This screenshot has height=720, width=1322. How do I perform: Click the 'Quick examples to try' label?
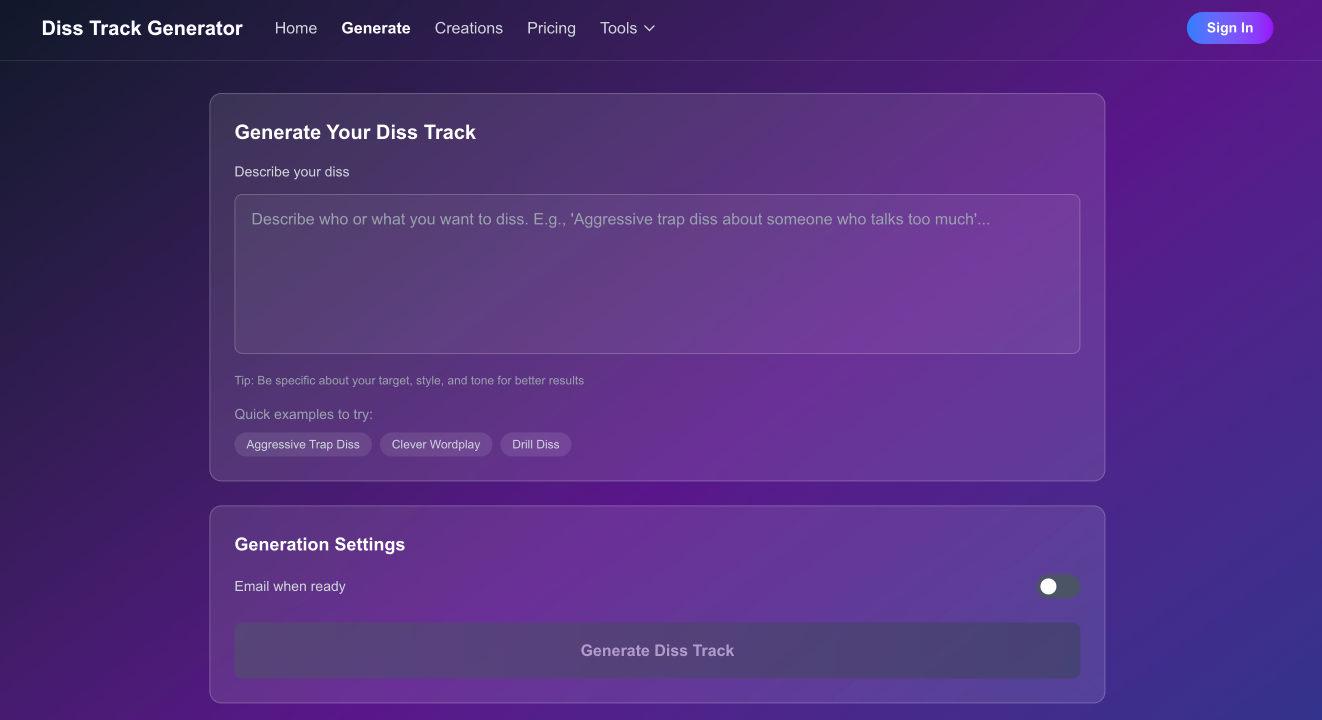[303, 414]
